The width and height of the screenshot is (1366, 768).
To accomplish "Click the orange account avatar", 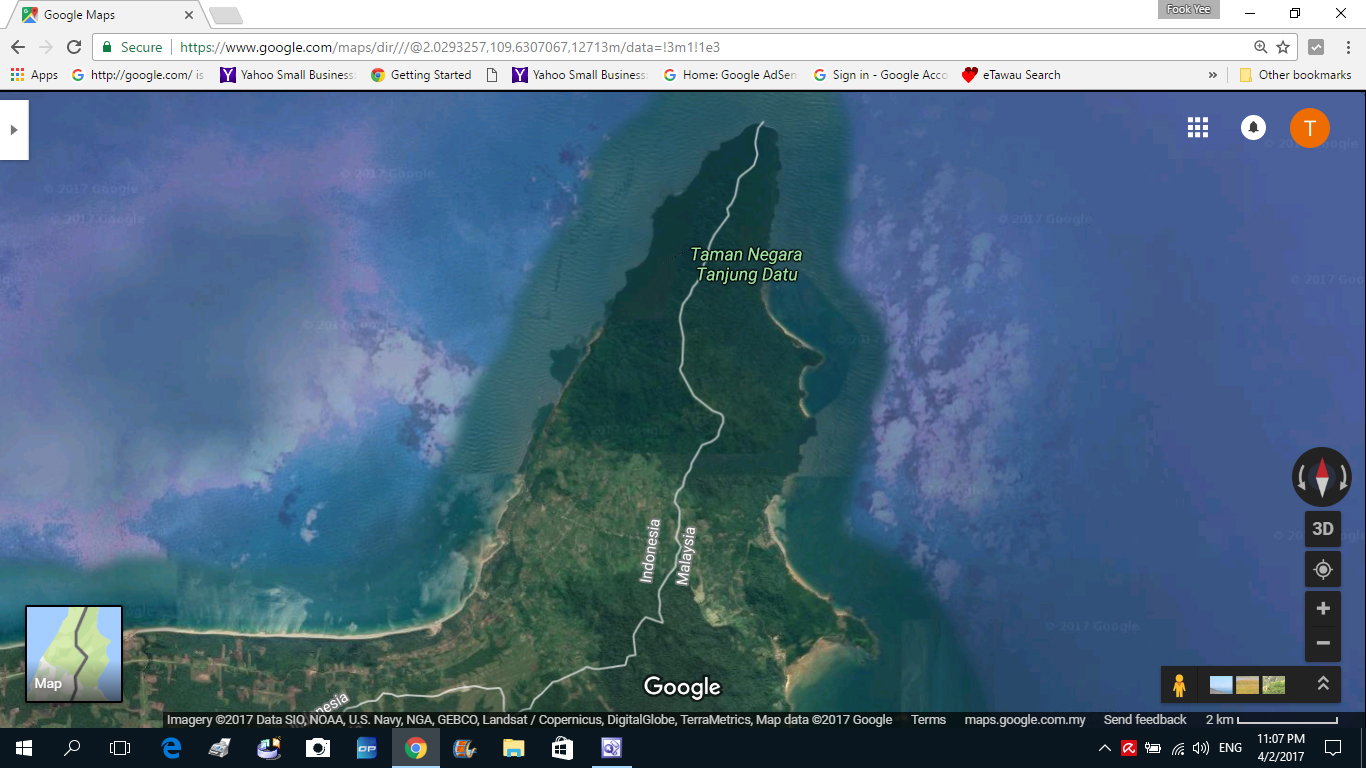I will [x=1309, y=127].
